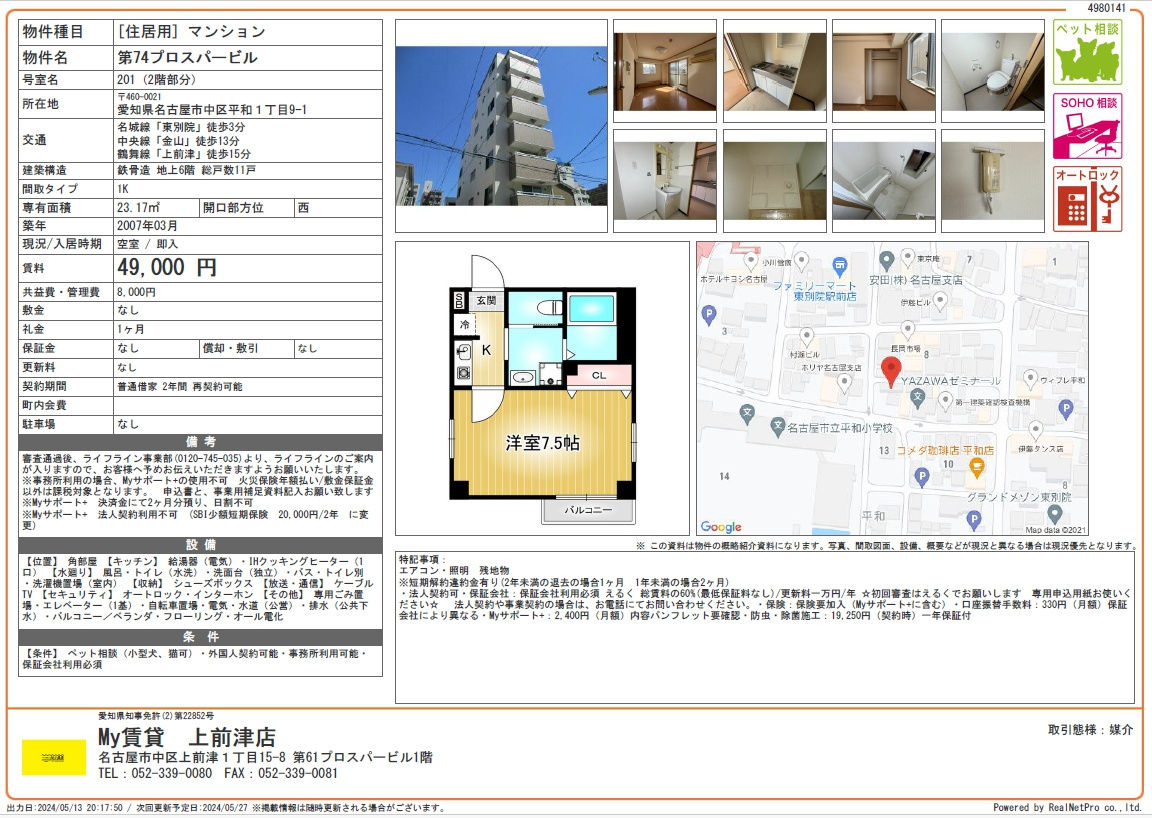Image resolution: width=1152 pixels, height=818 pixels.
Task: Click the Google logo on the map
Action: pos(721,526)
